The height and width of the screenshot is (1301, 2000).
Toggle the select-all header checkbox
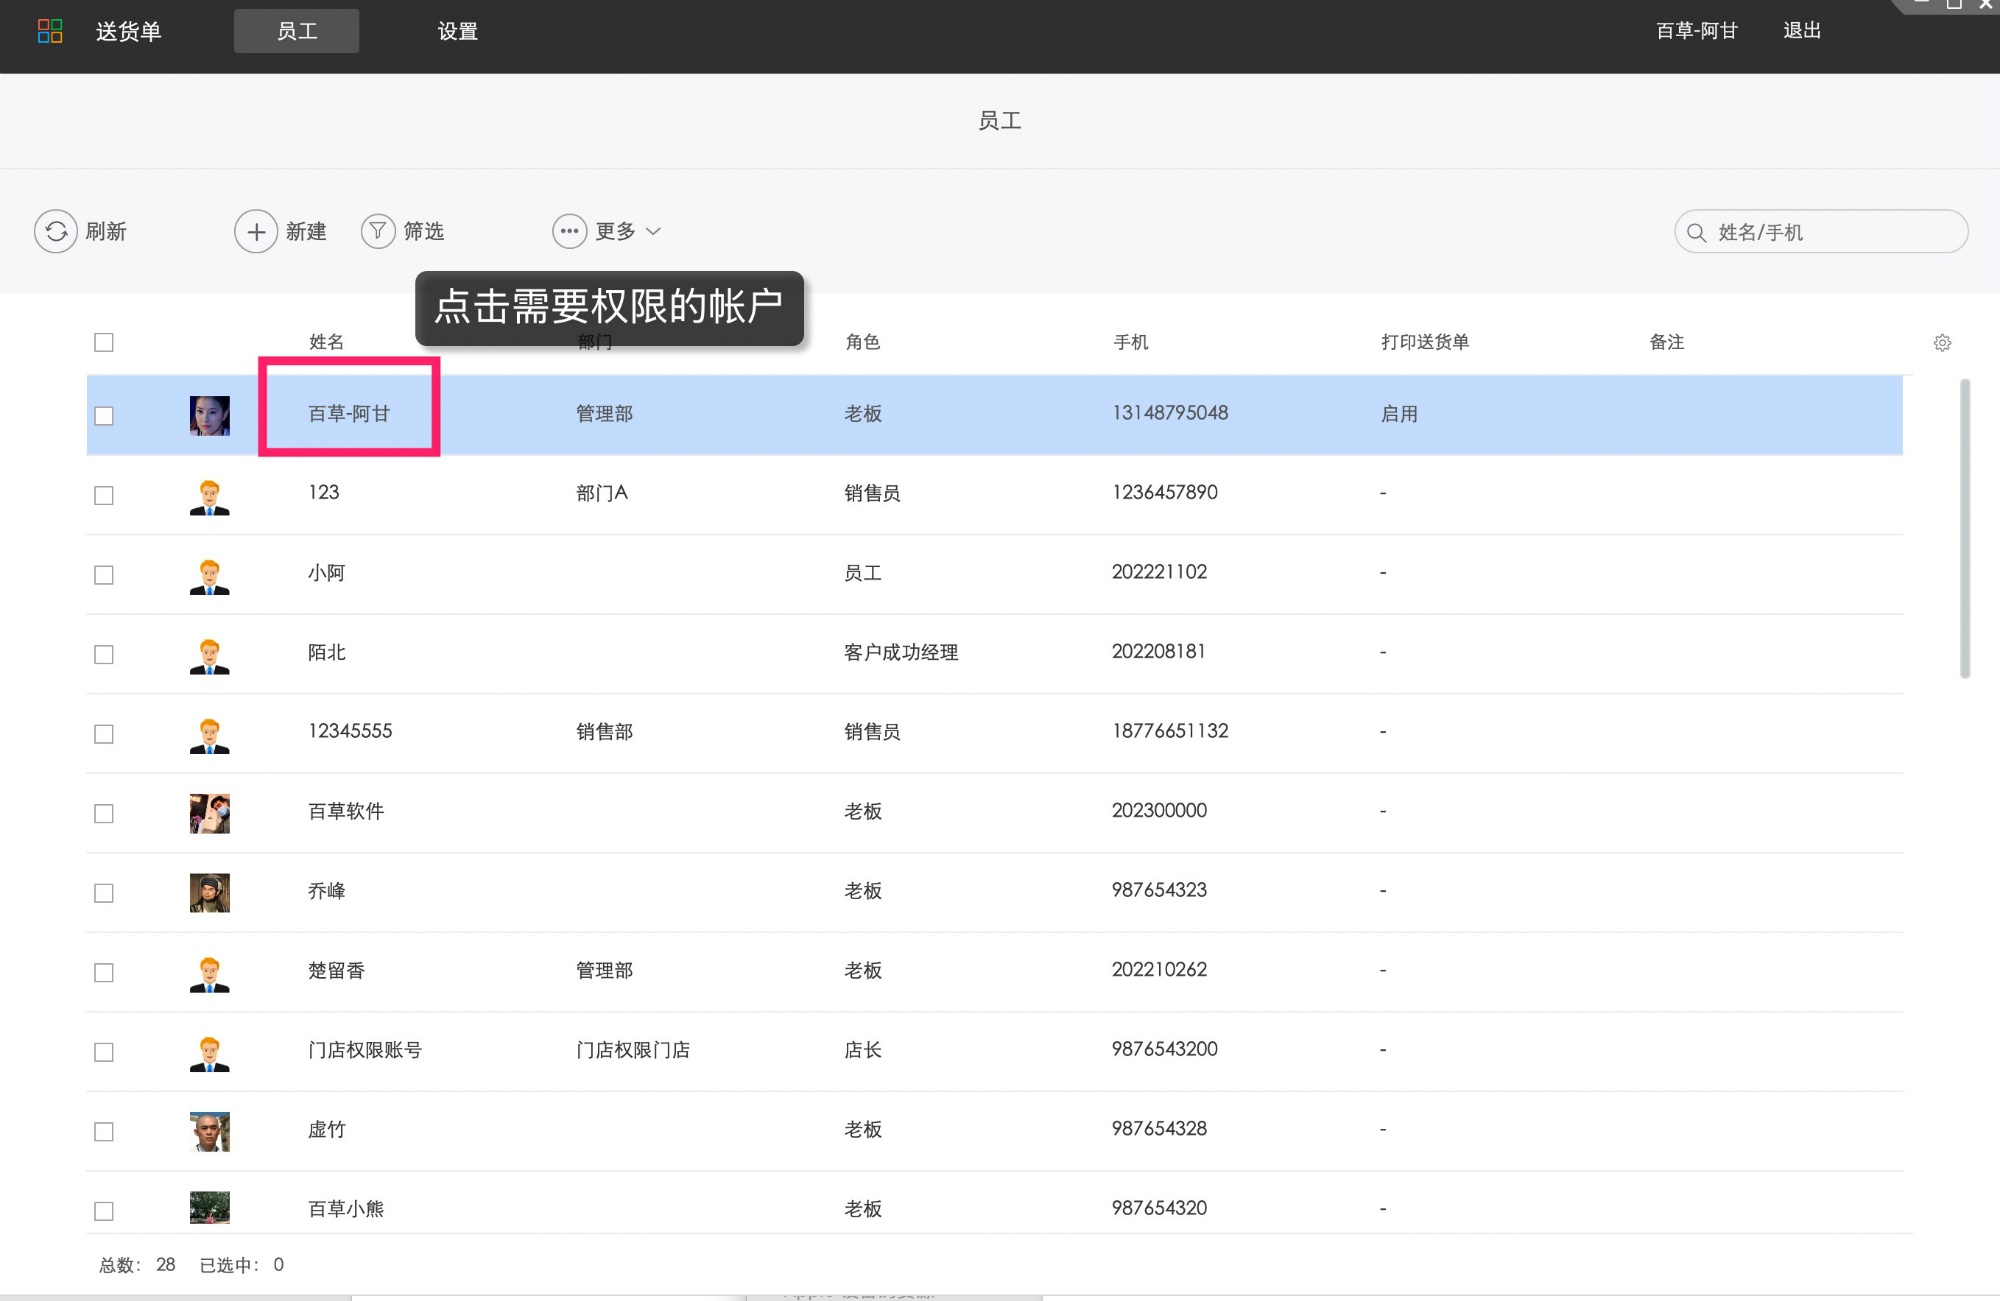click(104, 342)
